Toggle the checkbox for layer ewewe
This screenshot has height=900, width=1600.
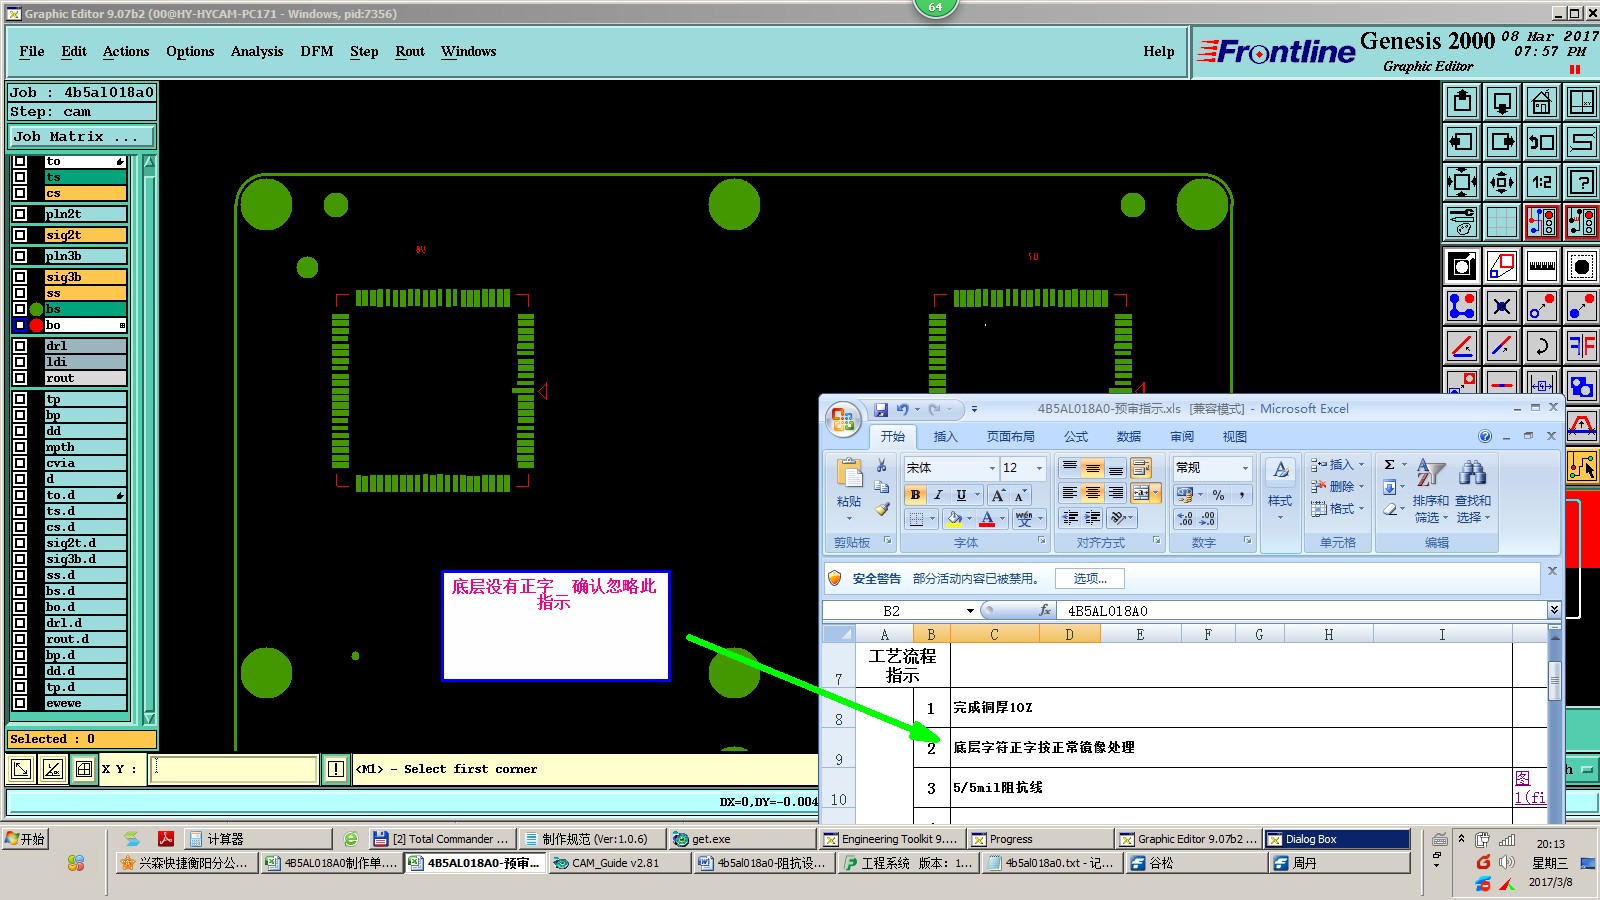20,703
